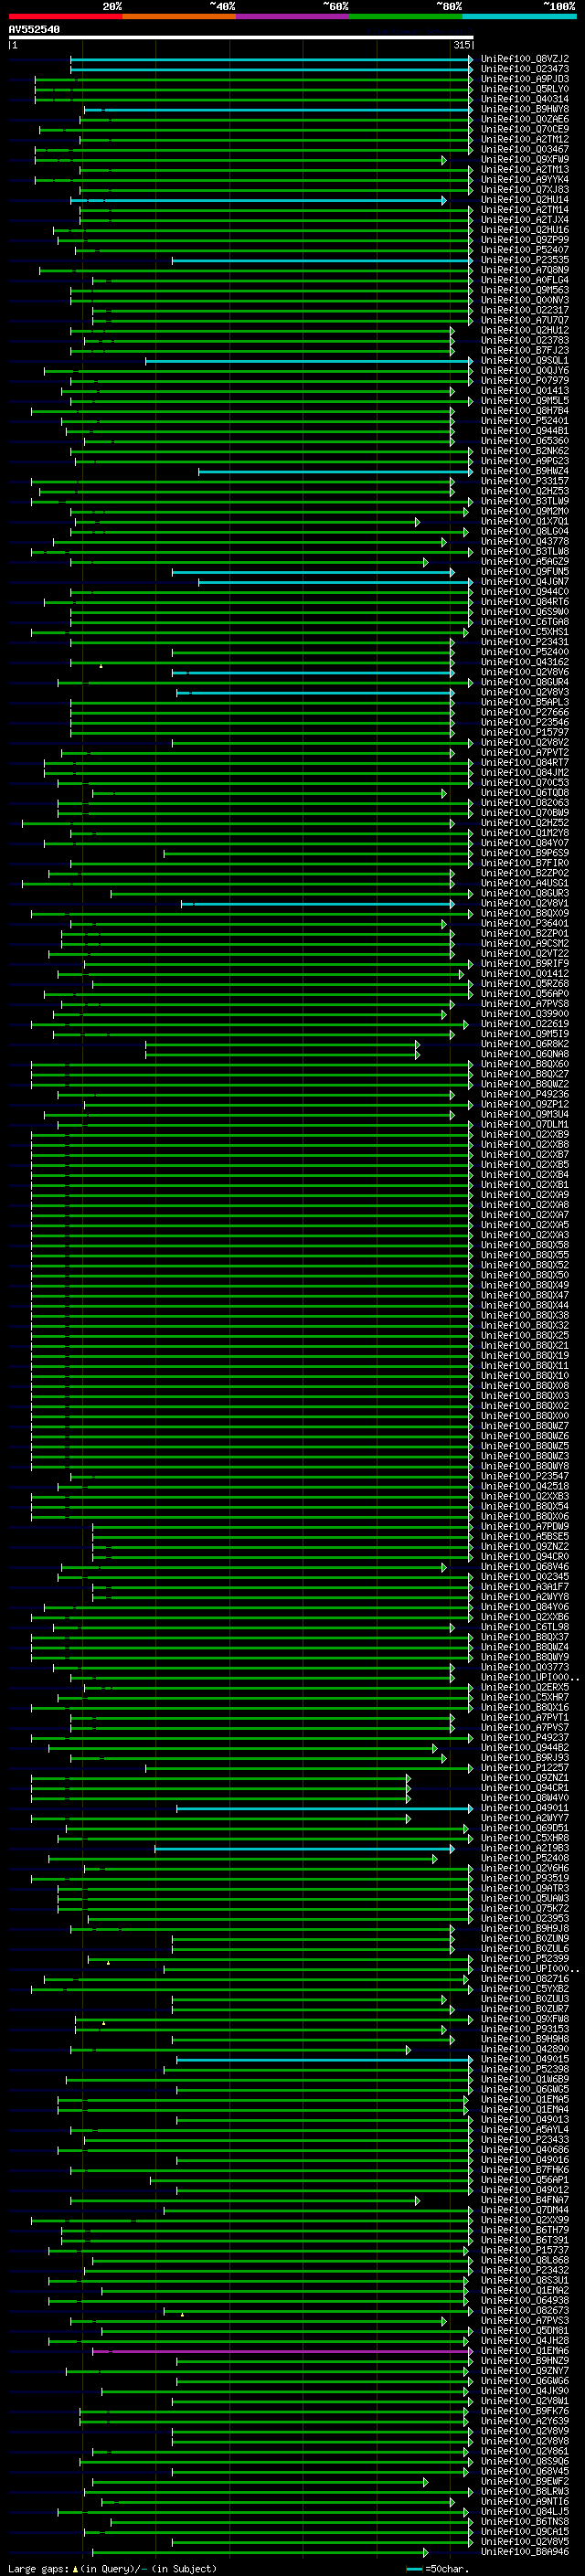The image size is (585, 2576).
Task: Click the AV552540 query name
Action: point(34,29)
